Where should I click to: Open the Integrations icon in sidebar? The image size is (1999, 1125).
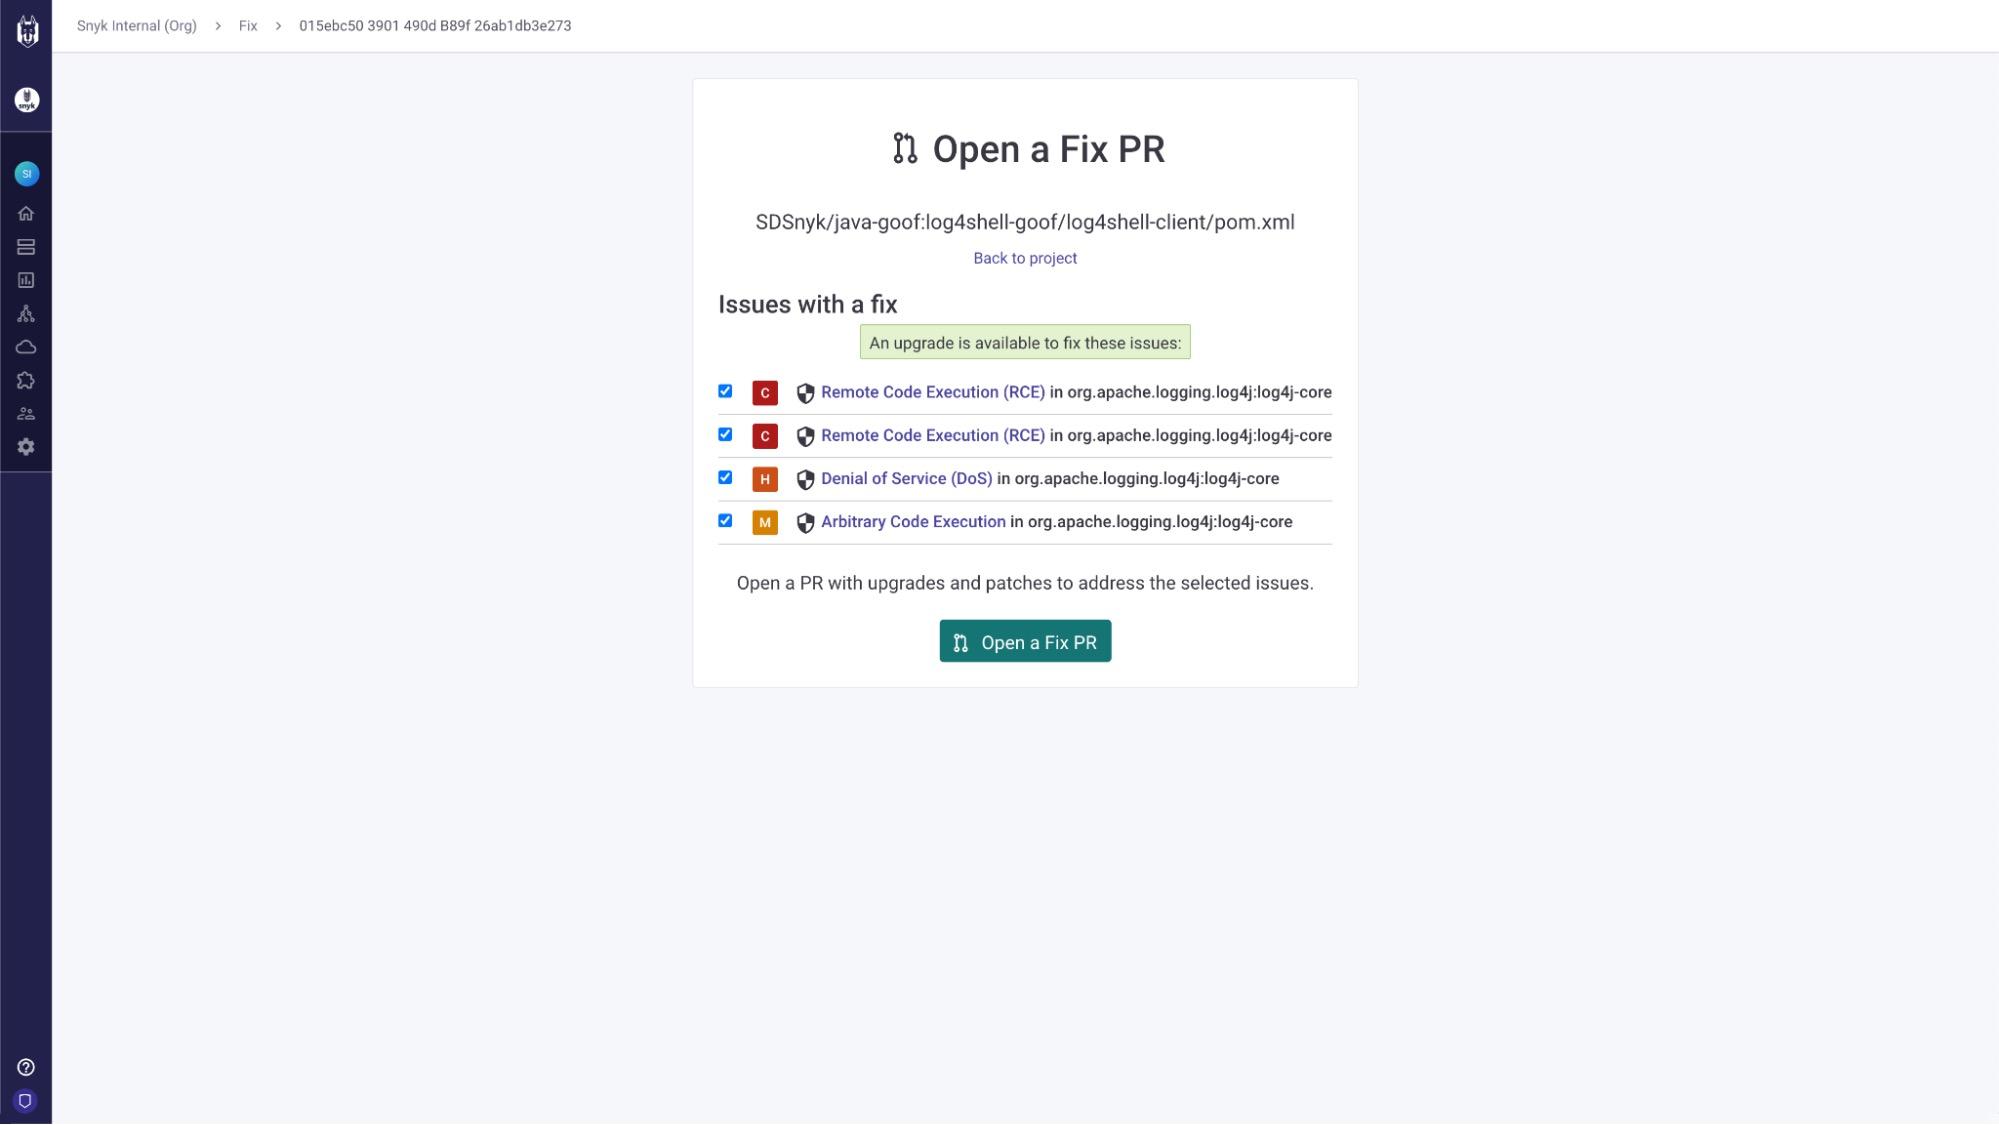tap(26, 379)
